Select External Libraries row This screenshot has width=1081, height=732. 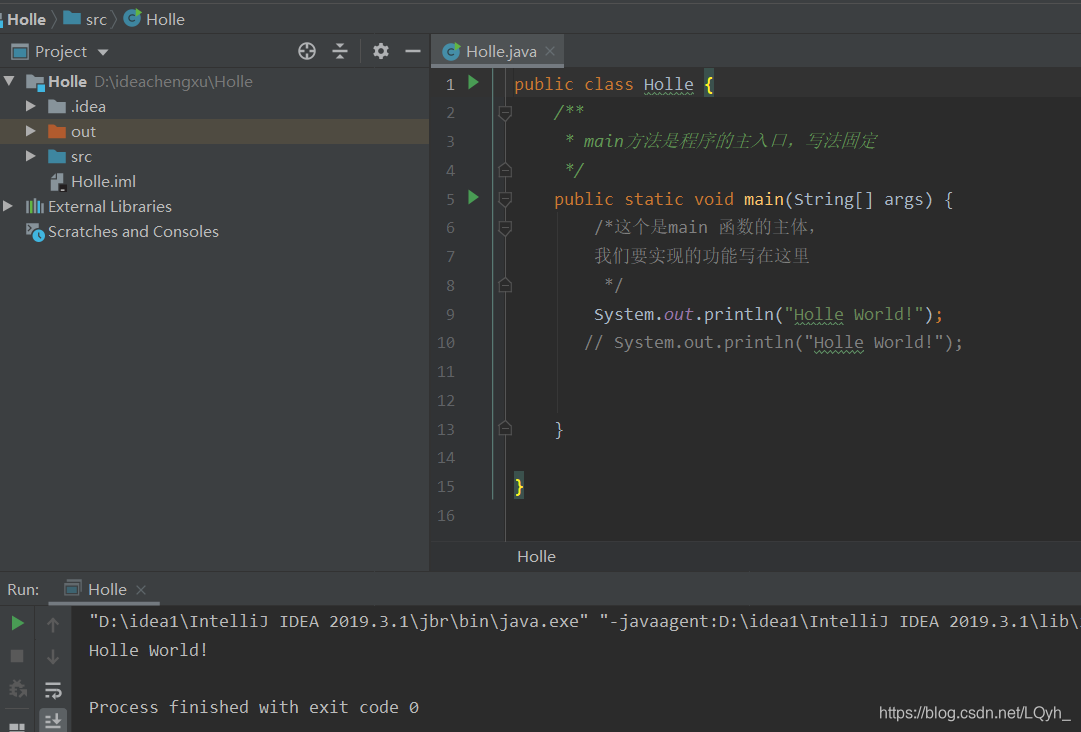[214, 206]
